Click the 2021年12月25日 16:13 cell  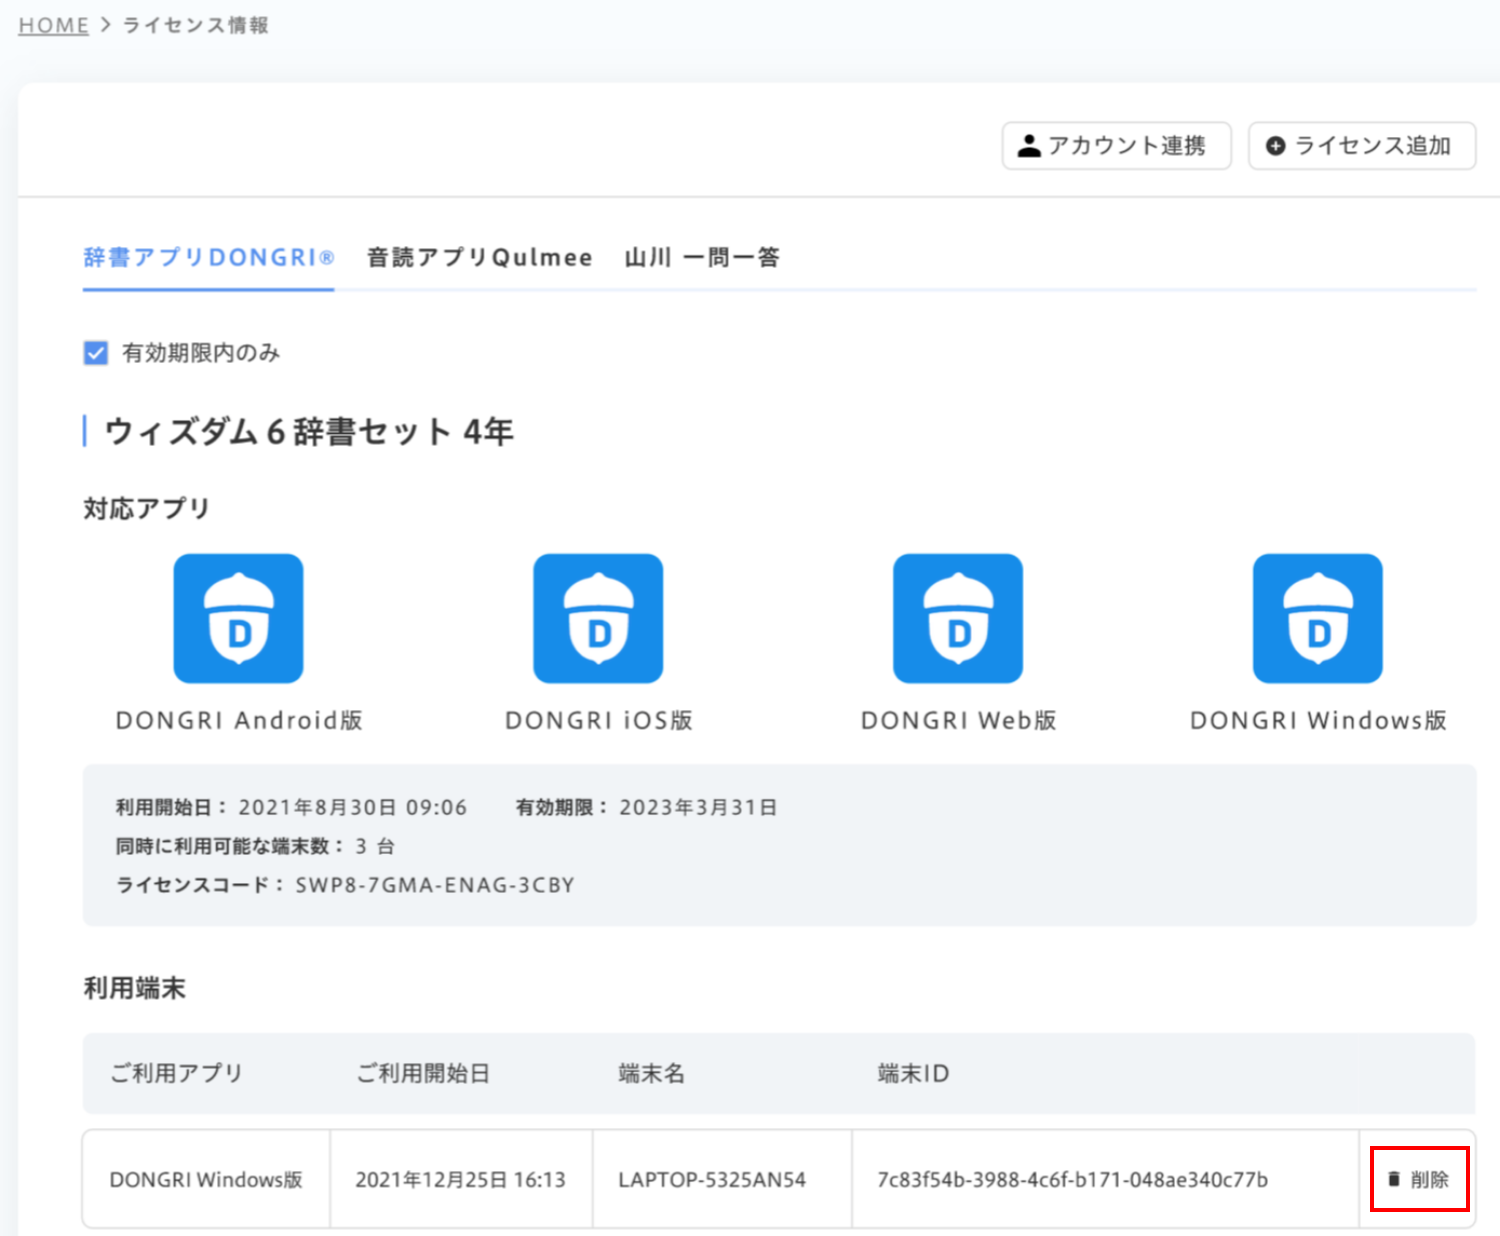(461, 1179)
